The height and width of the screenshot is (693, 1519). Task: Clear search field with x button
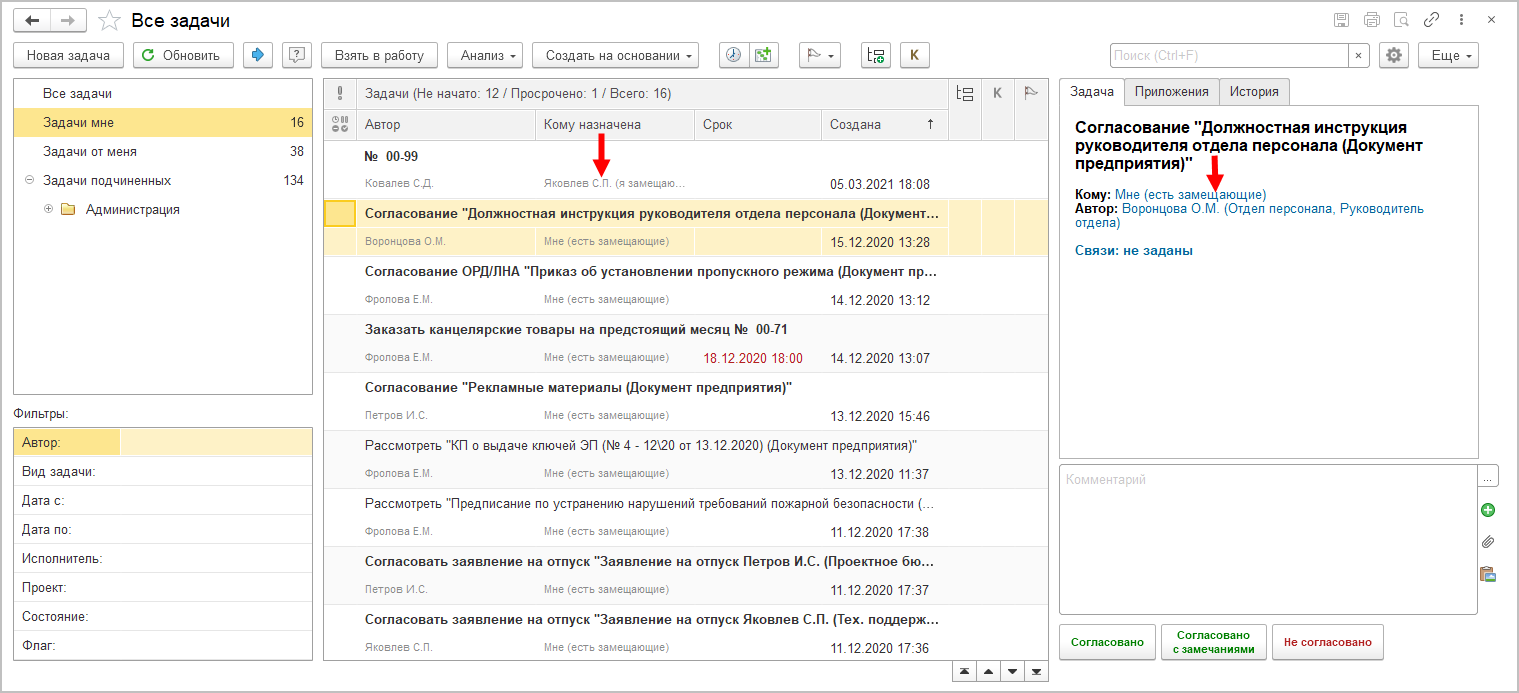[1359, 55]
